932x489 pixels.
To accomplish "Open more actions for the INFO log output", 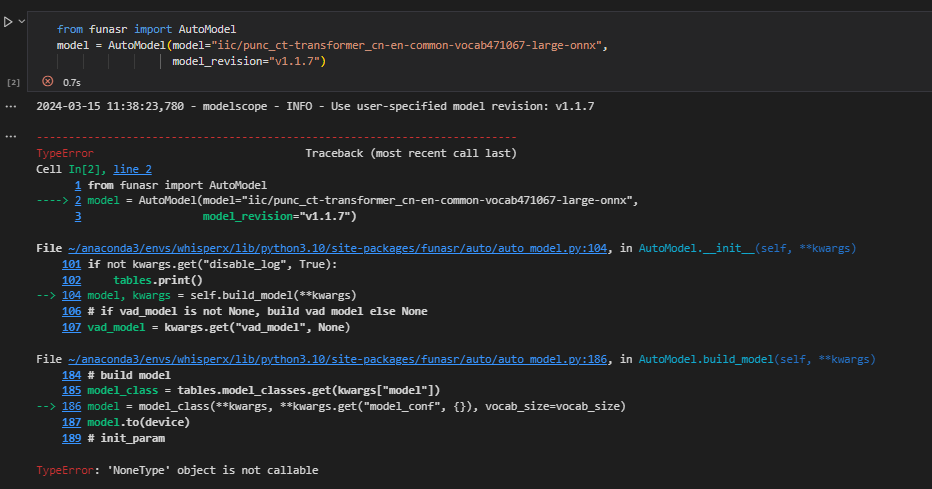I will coord(11,106).
